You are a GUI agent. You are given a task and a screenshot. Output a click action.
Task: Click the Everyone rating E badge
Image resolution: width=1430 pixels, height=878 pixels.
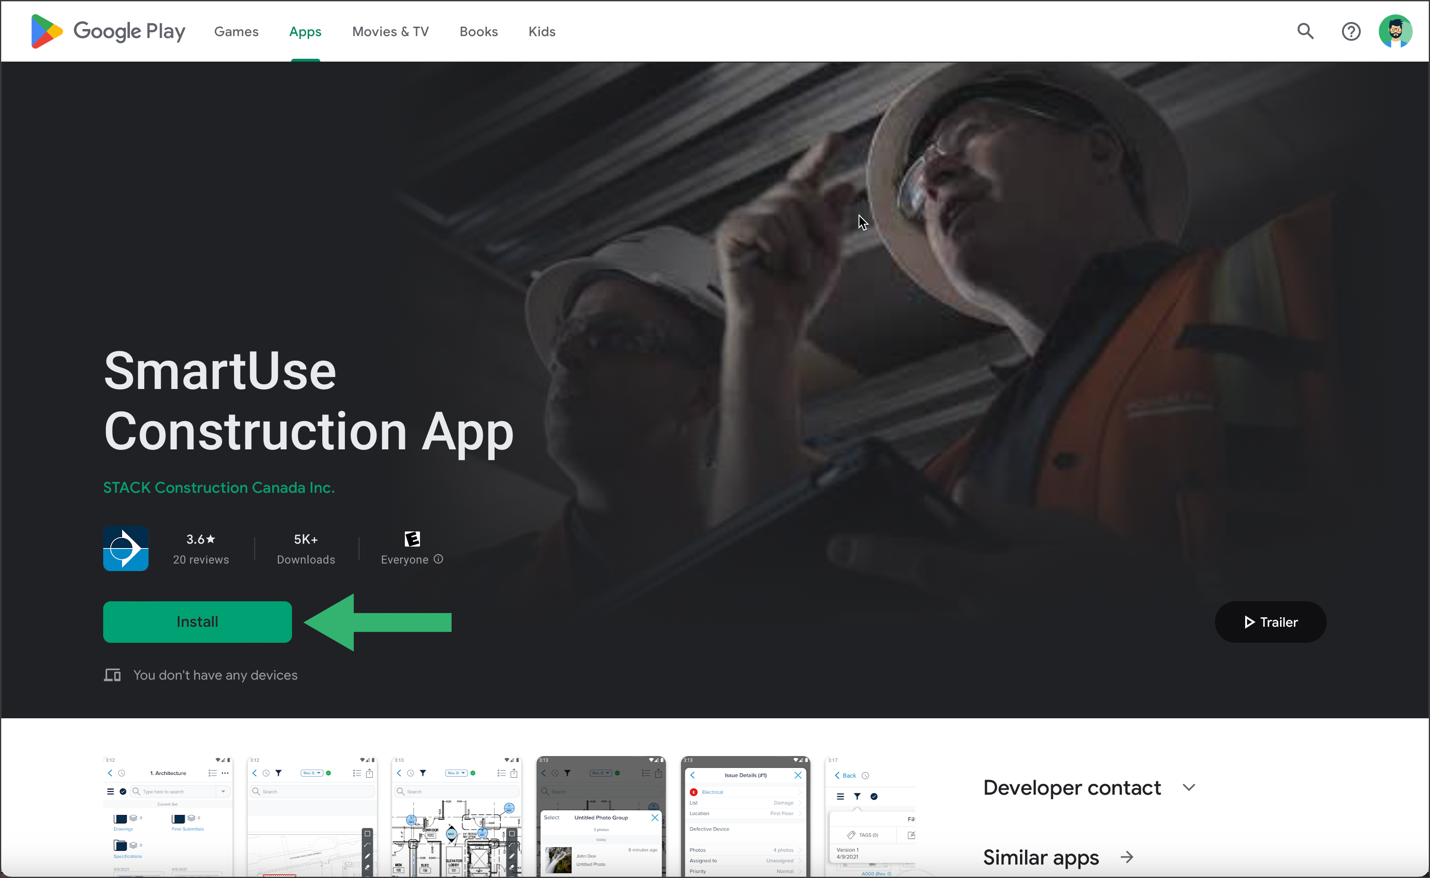[412, 539]
